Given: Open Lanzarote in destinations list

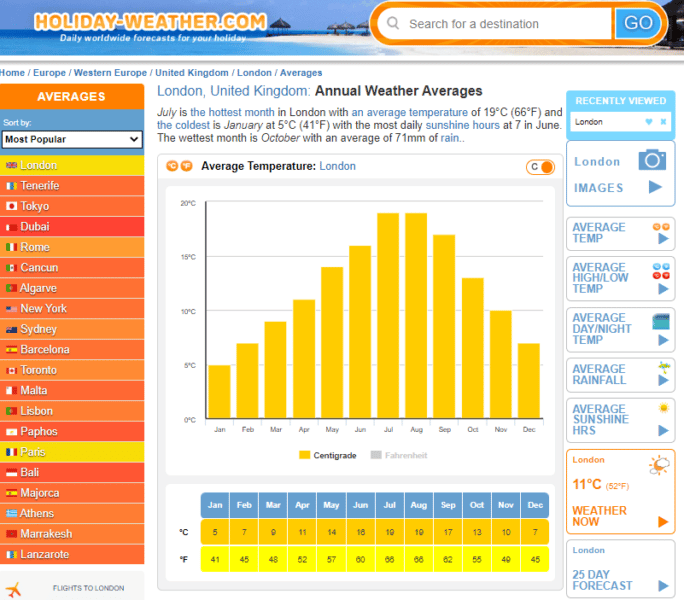Looking at the screenshot, I should (x=72, y=555).
